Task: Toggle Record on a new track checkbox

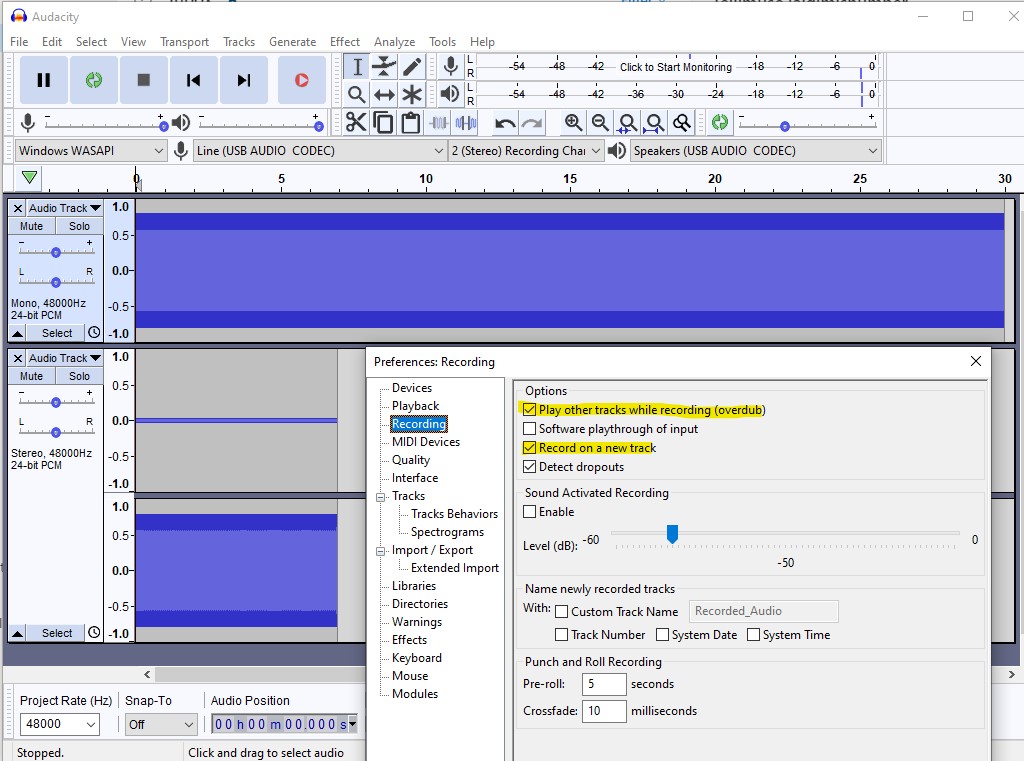Action: tap(530, 447)
